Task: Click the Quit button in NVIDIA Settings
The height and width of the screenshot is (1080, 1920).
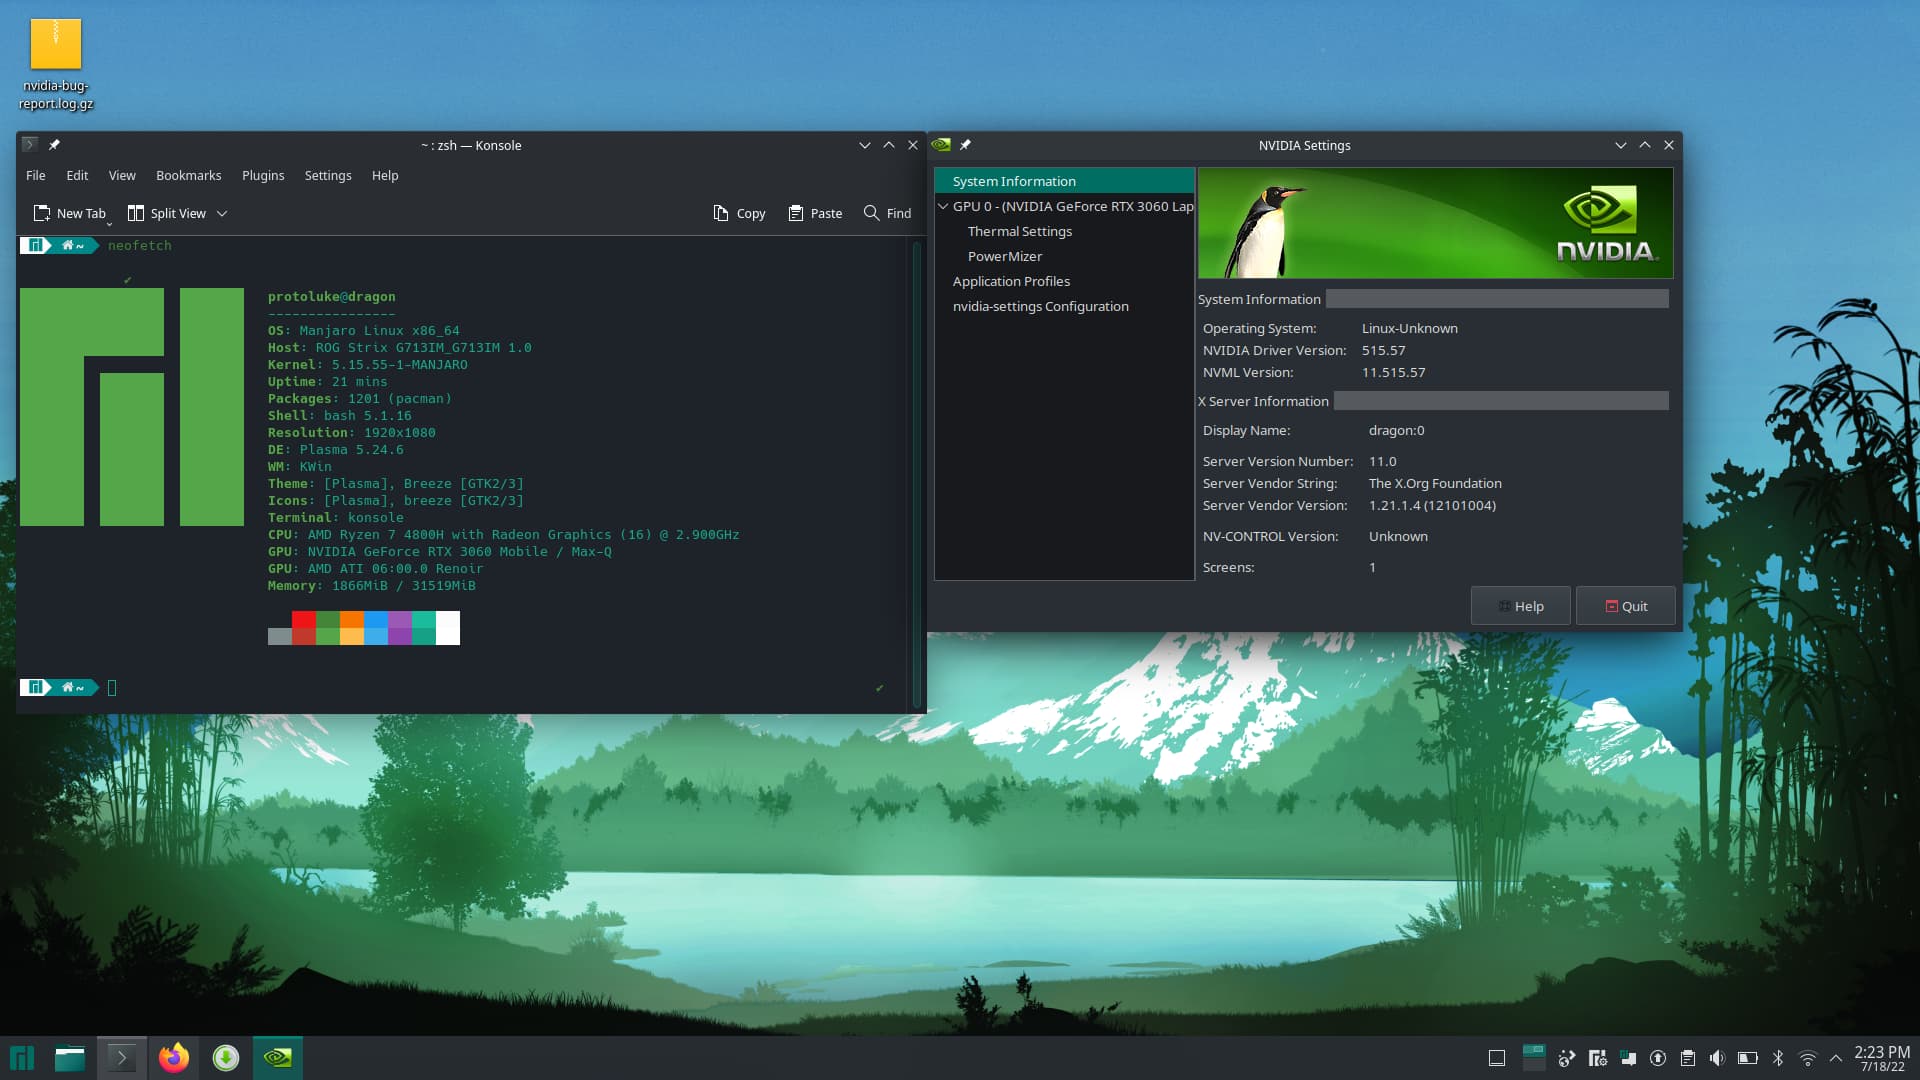Action: tap(1625, 605)
